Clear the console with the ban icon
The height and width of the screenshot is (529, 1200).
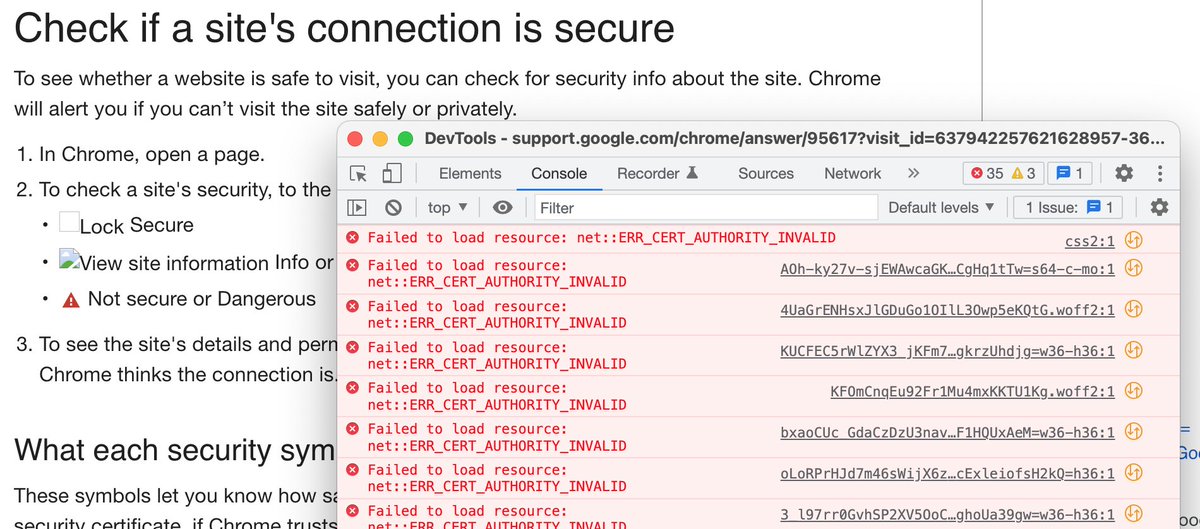[393, 208]
